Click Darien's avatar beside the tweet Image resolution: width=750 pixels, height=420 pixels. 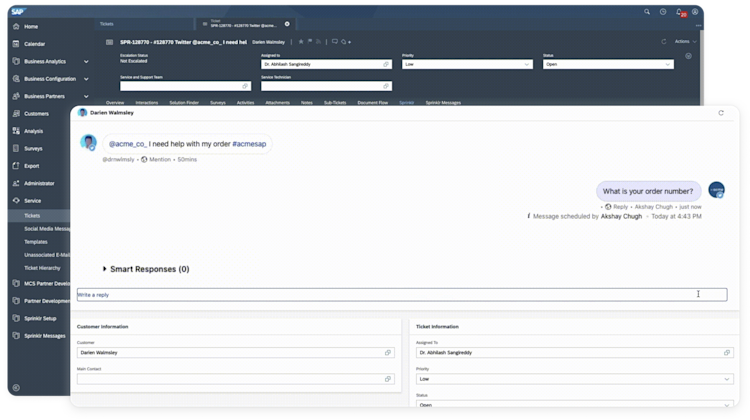click(88, 142)
